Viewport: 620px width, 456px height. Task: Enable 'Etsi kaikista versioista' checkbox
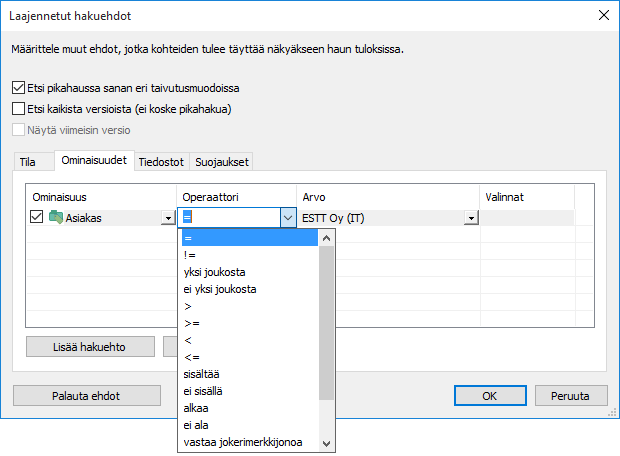click(x=18, y=108)
